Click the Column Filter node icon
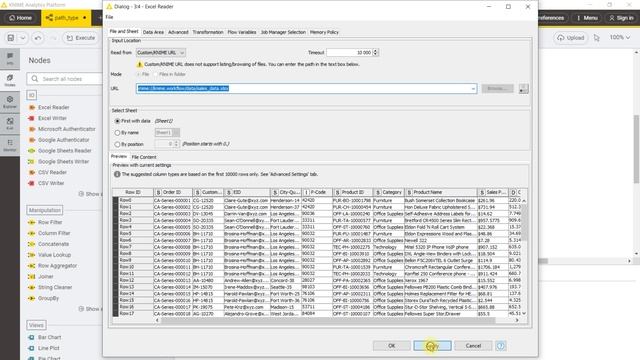This screenshot has width=640, height=360. point(31,233)
